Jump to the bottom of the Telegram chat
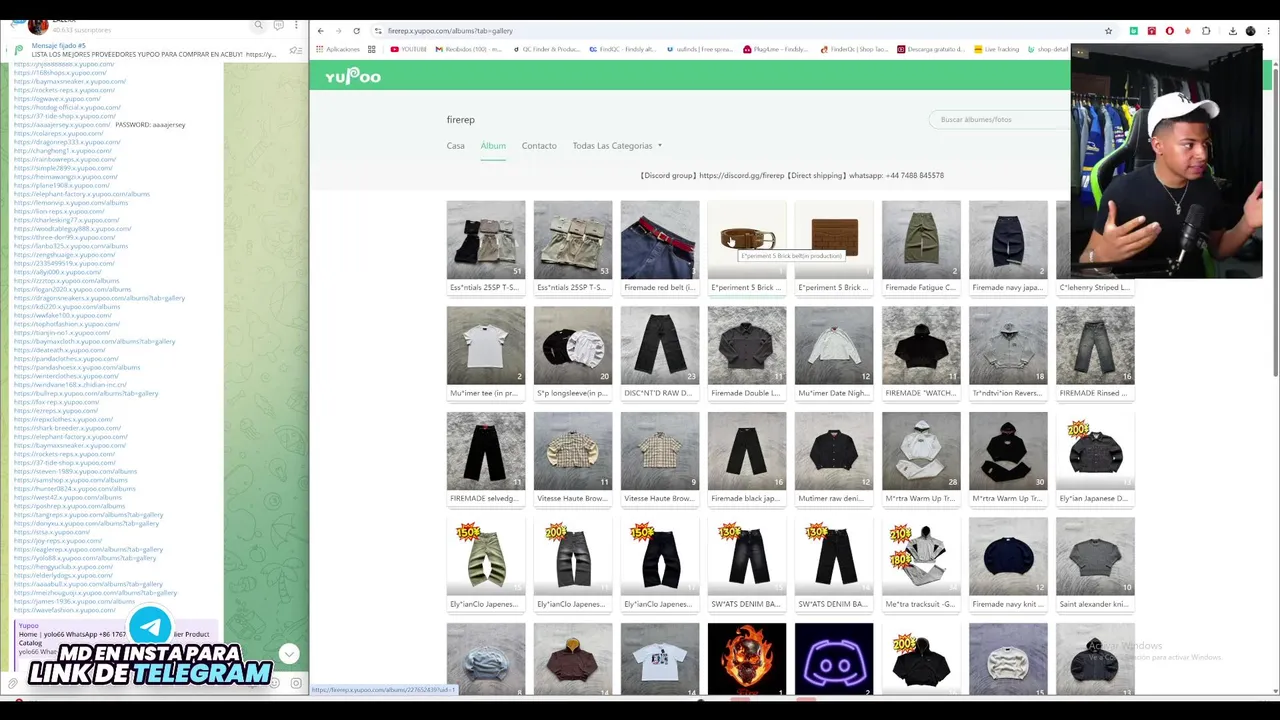 [x=289, y=654]
